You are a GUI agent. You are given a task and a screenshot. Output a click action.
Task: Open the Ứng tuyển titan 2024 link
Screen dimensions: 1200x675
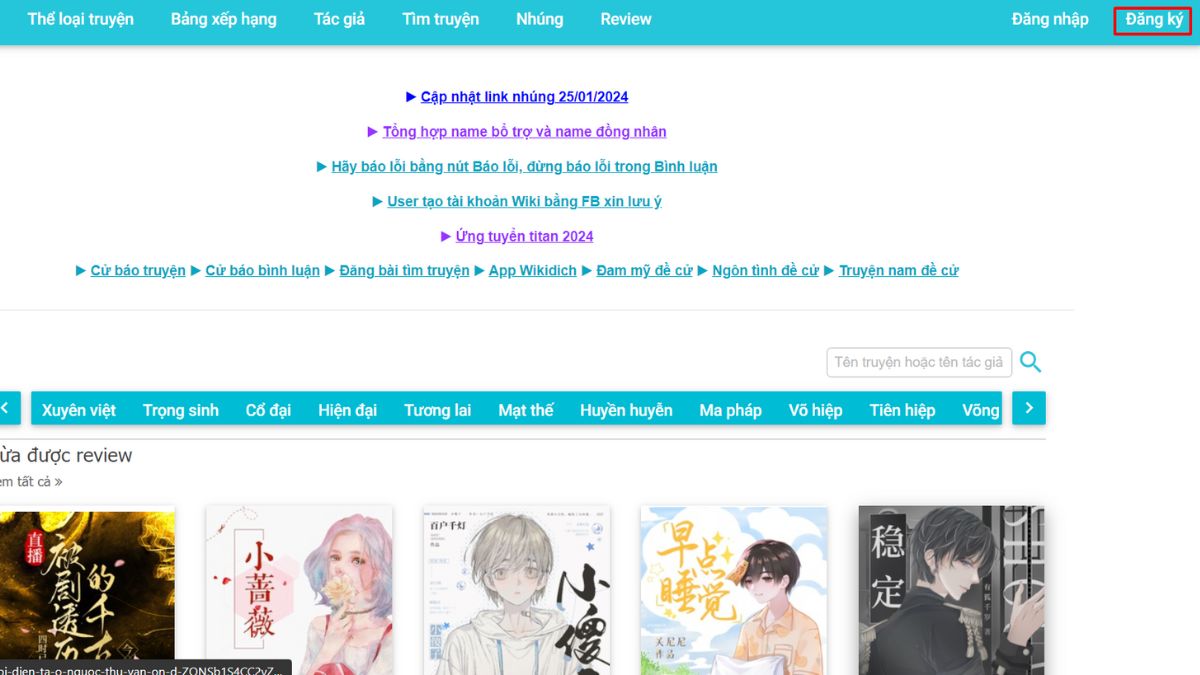coord(524,237)
